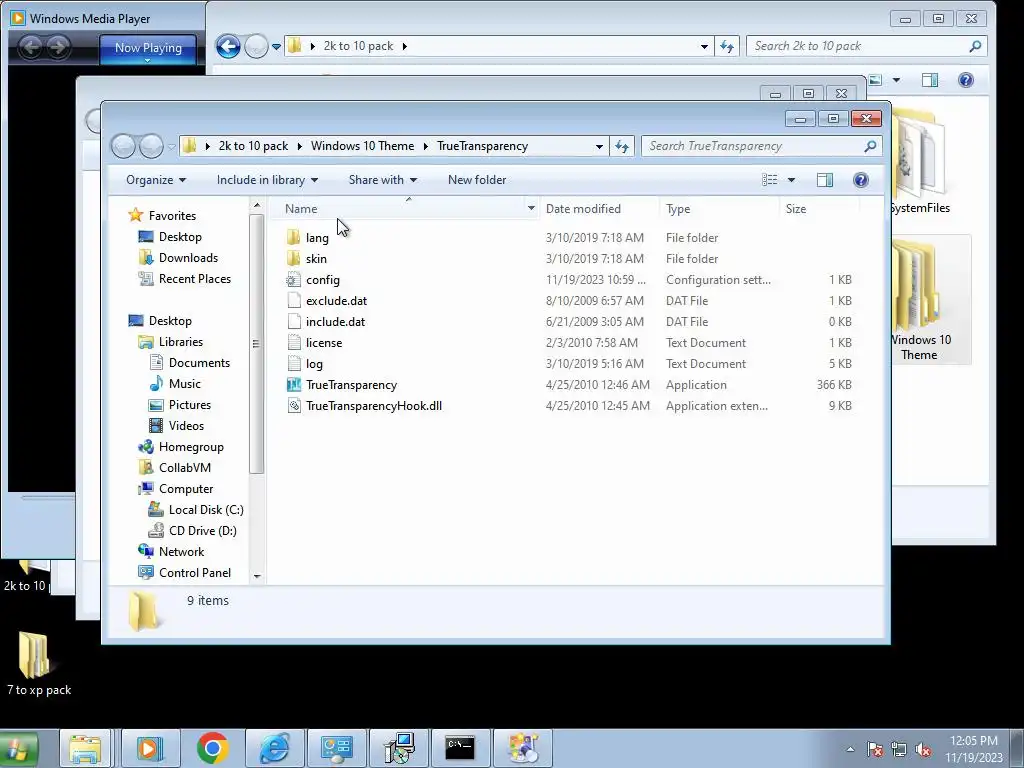
Task: Select Downloads in Favorites
Action: point(188,258)
